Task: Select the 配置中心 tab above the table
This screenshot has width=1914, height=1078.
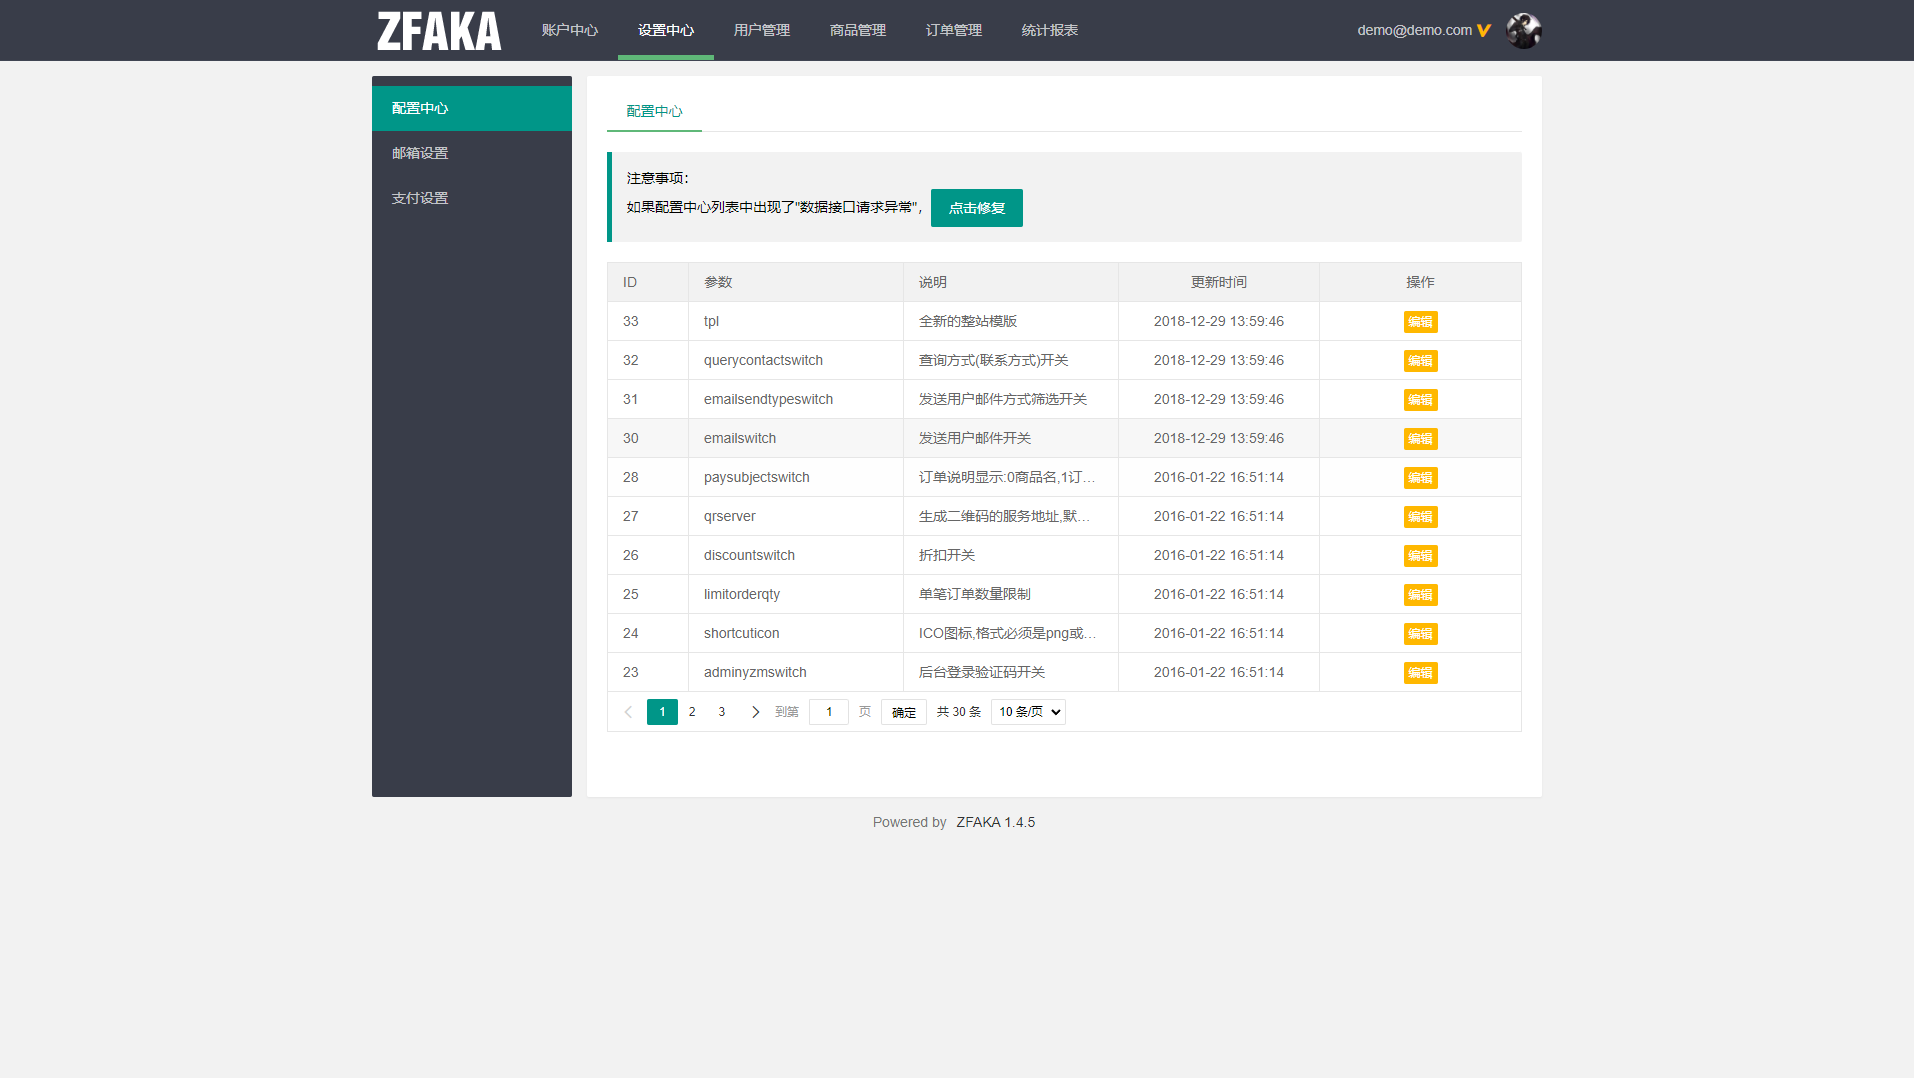Action: point(653,111)
